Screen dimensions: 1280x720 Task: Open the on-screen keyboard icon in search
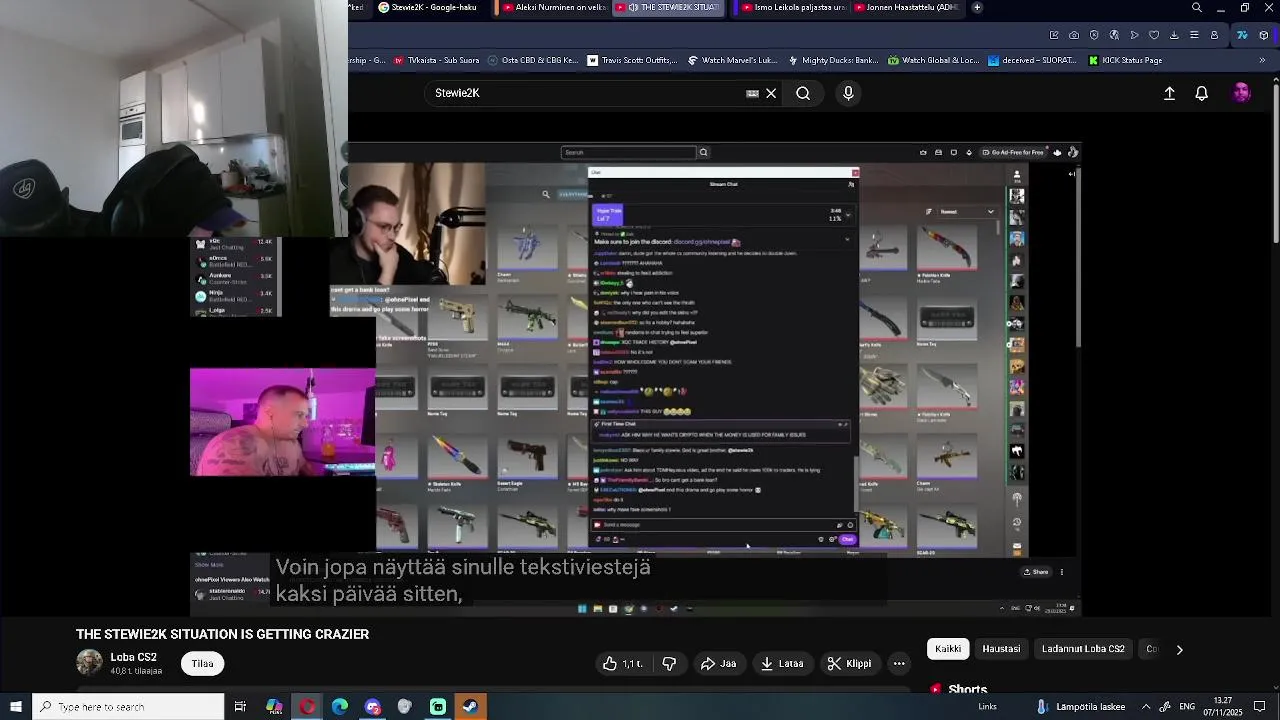[752, 93]
